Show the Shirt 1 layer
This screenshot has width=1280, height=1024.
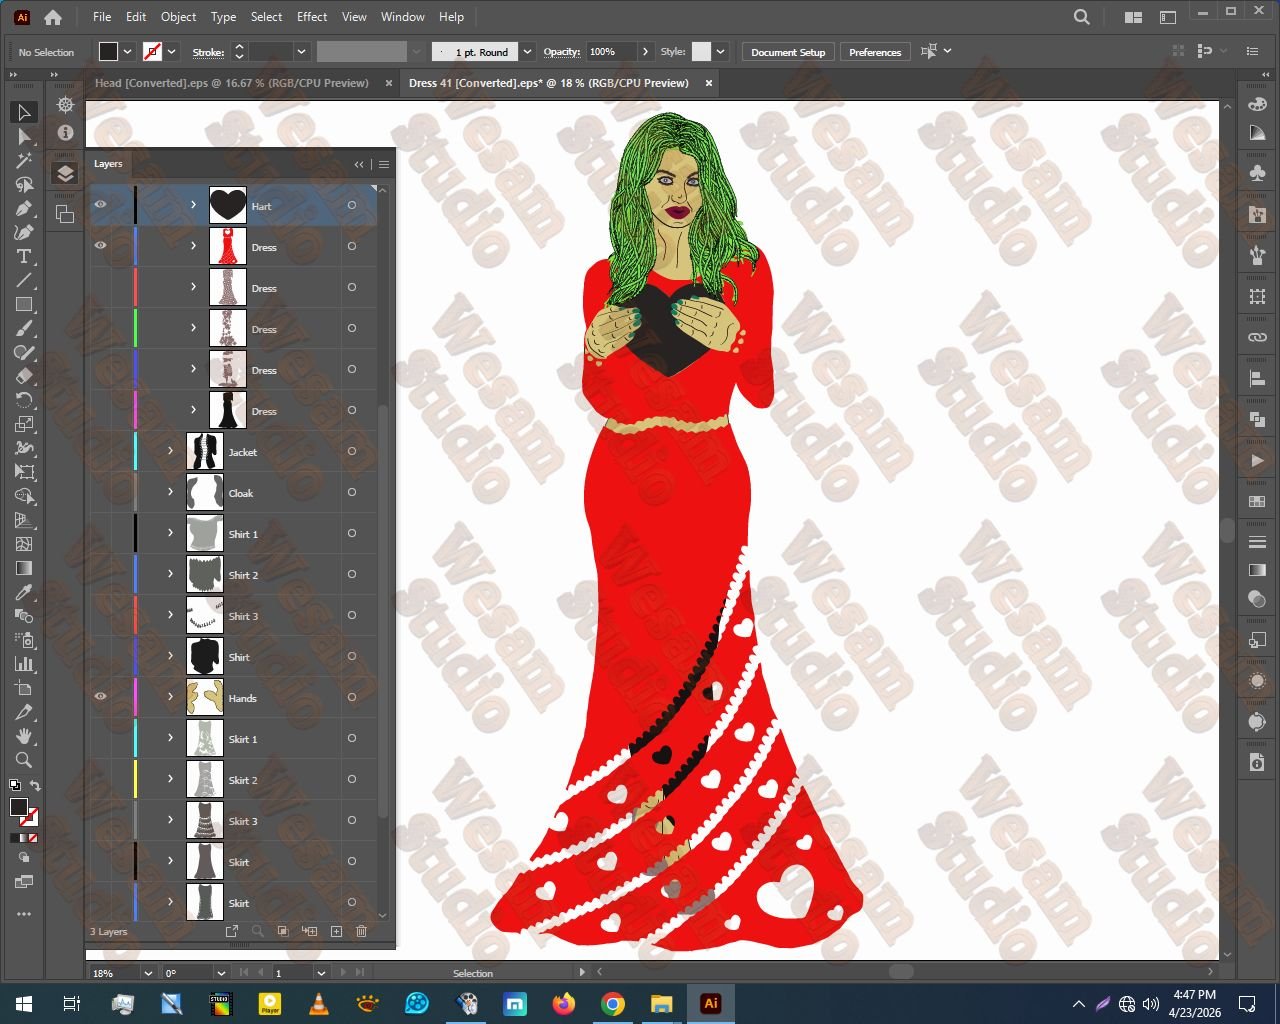(100, 533)
